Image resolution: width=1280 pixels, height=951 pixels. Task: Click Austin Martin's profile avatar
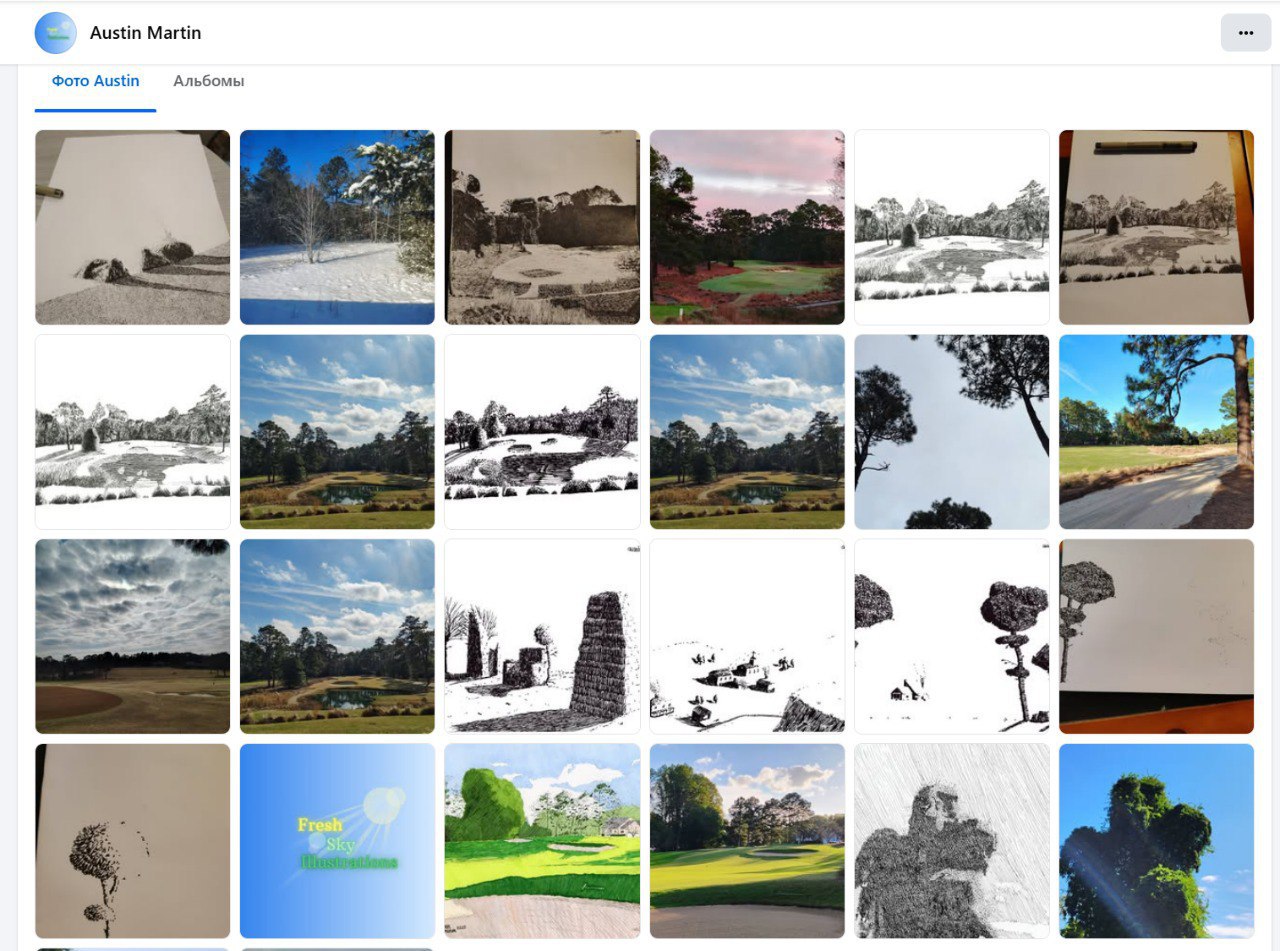55,33
